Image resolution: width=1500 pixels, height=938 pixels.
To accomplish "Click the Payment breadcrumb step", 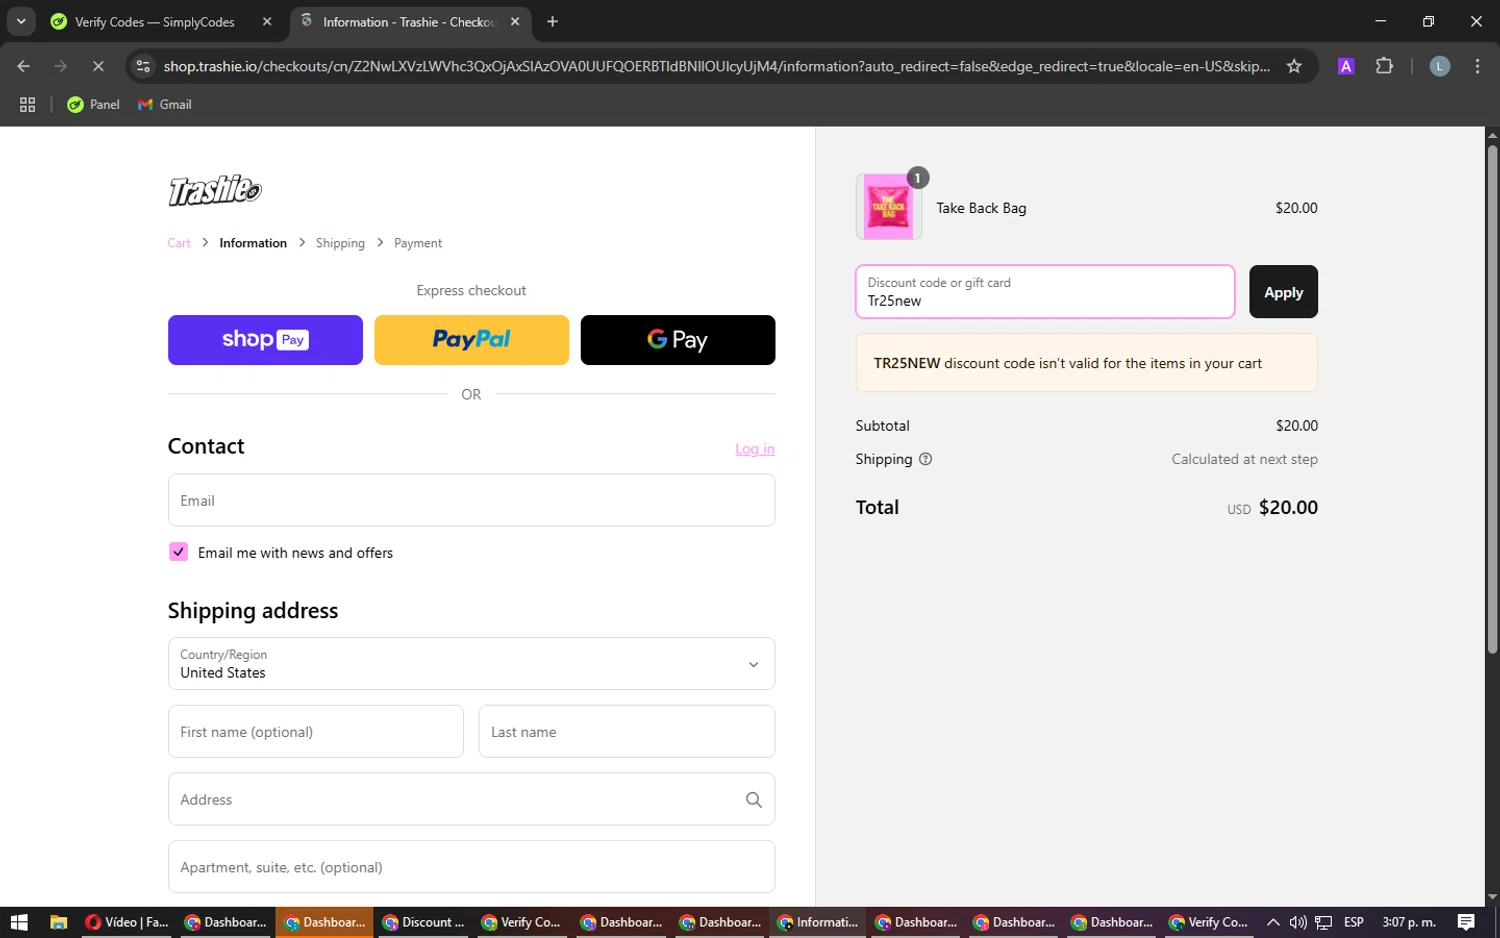I will pos(418,243).
